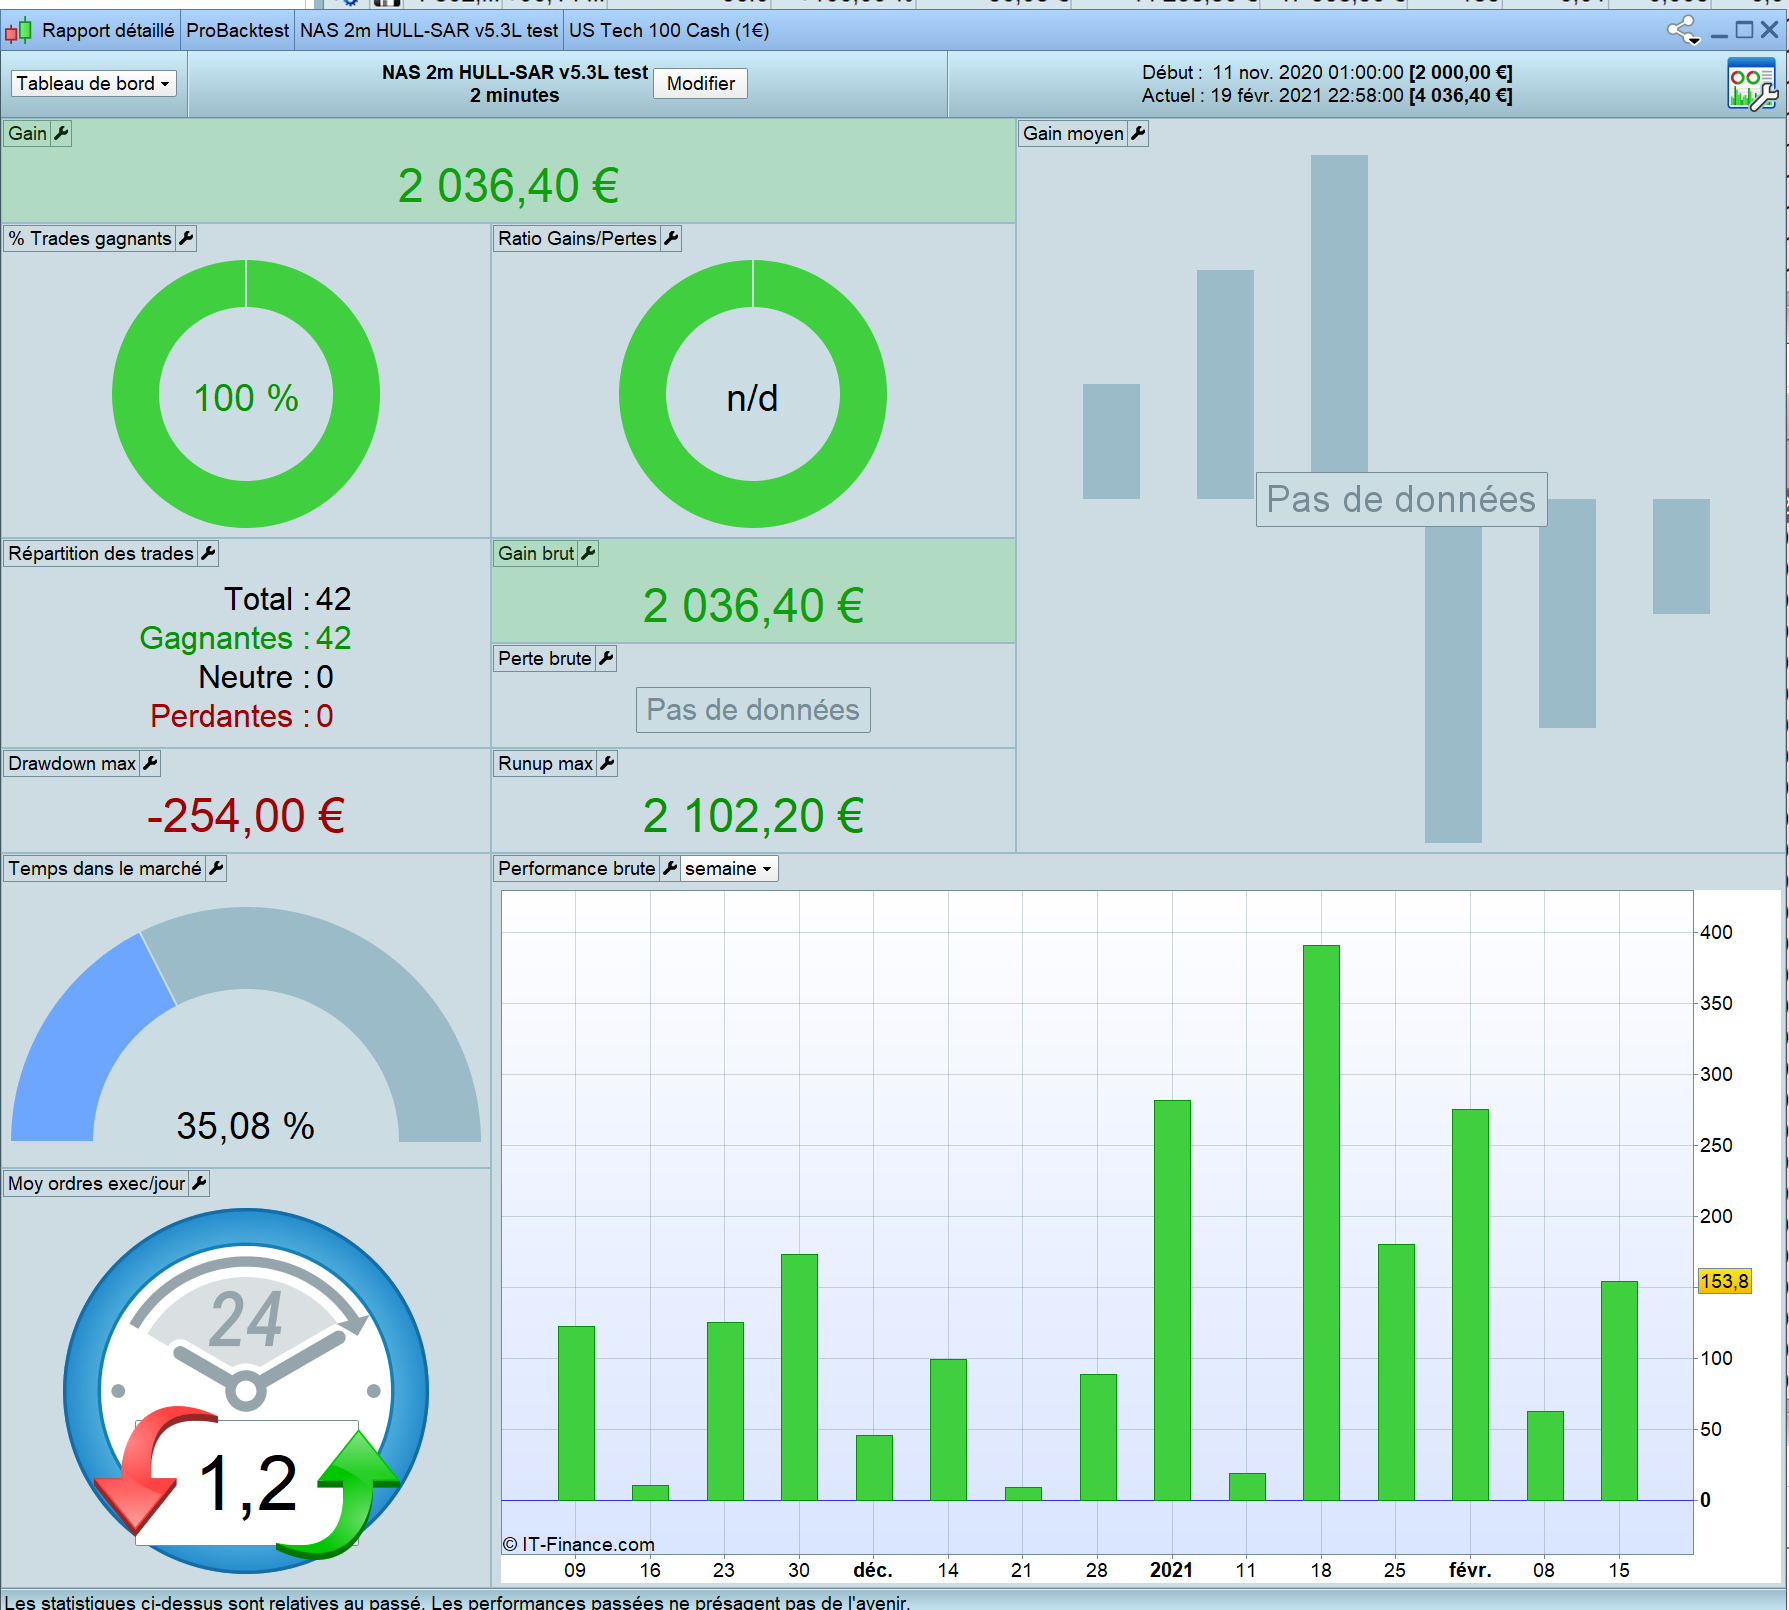Image resolution: width=1789 pixels, height=1610 pixels.
Task: Click the Performance brute label
Action: (x=577, y=868)
